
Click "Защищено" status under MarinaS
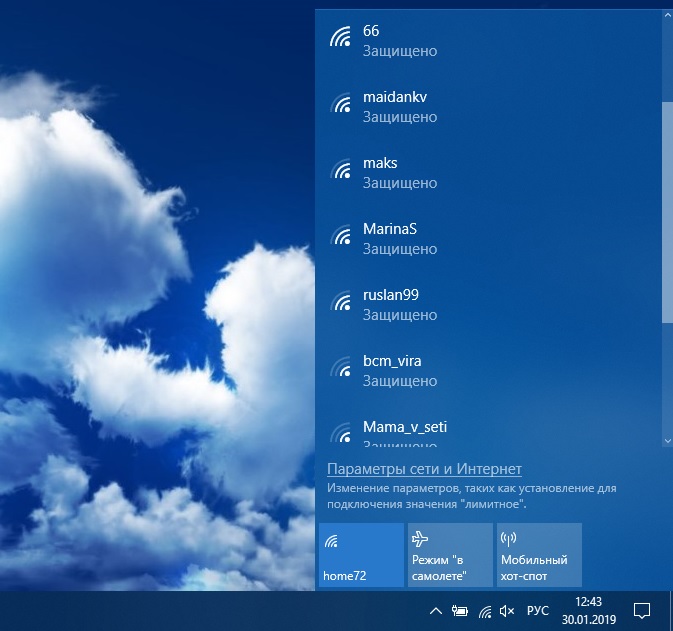[400, 249]
